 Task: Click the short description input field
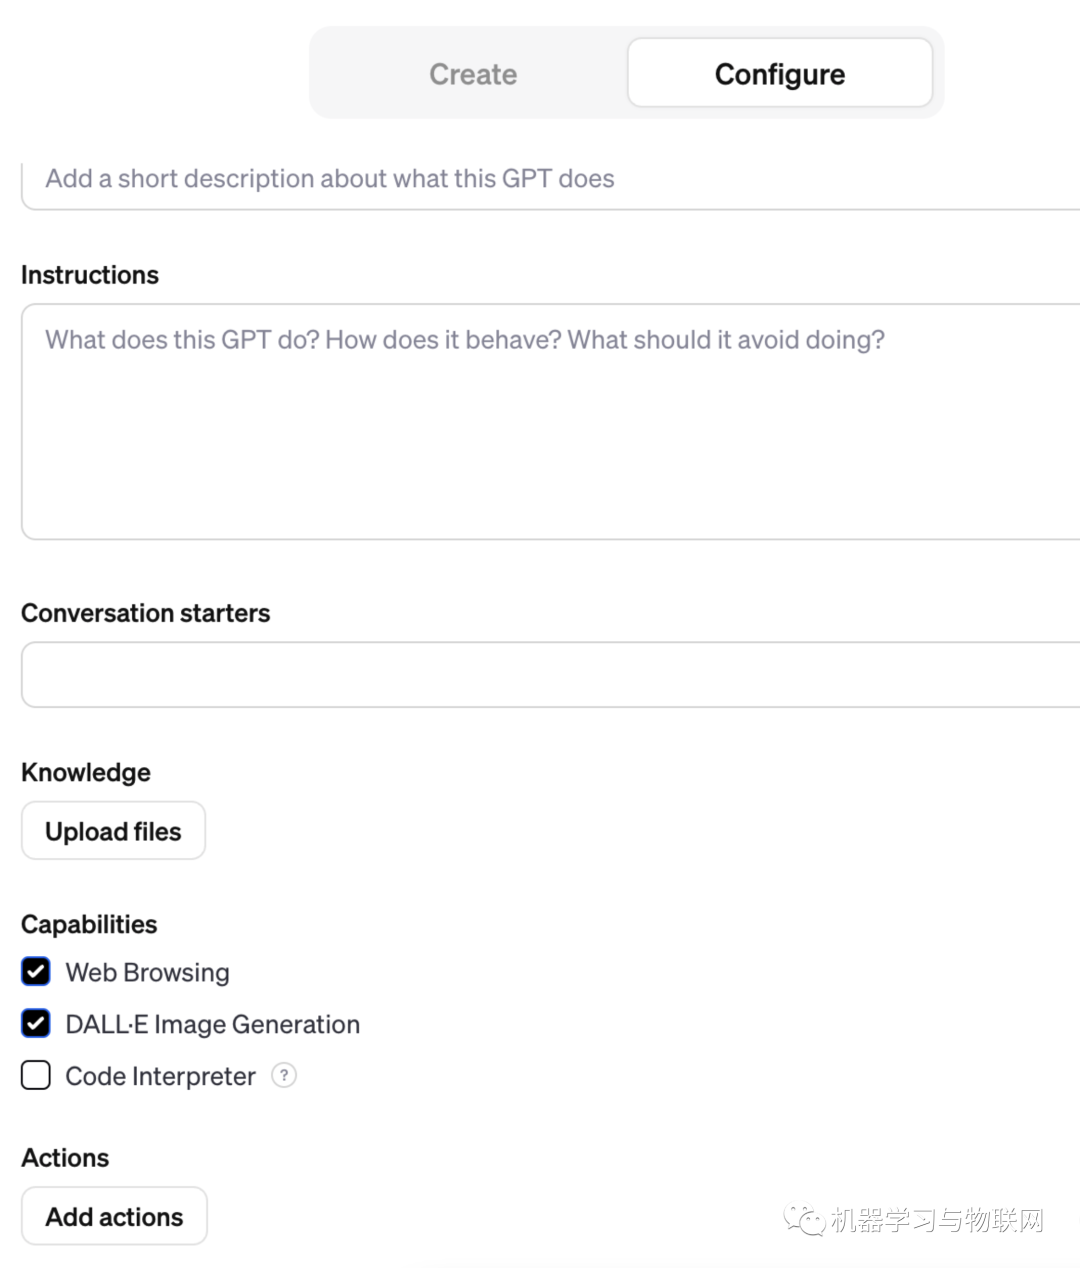(x=550, y=179)
